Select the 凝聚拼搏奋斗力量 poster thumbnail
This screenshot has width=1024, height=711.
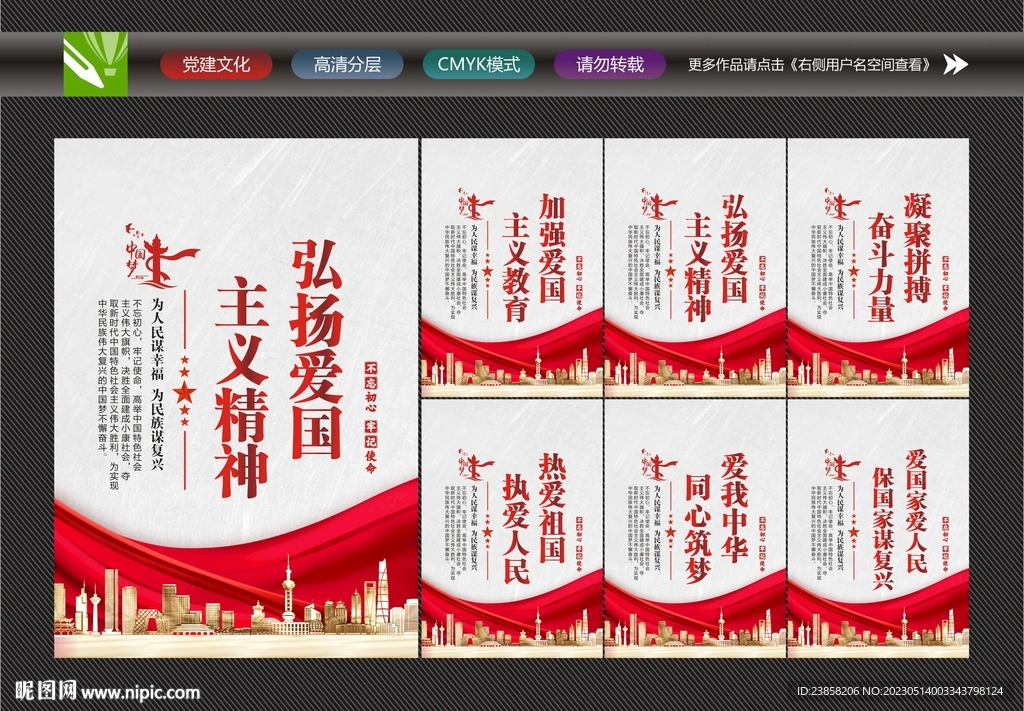878,268
